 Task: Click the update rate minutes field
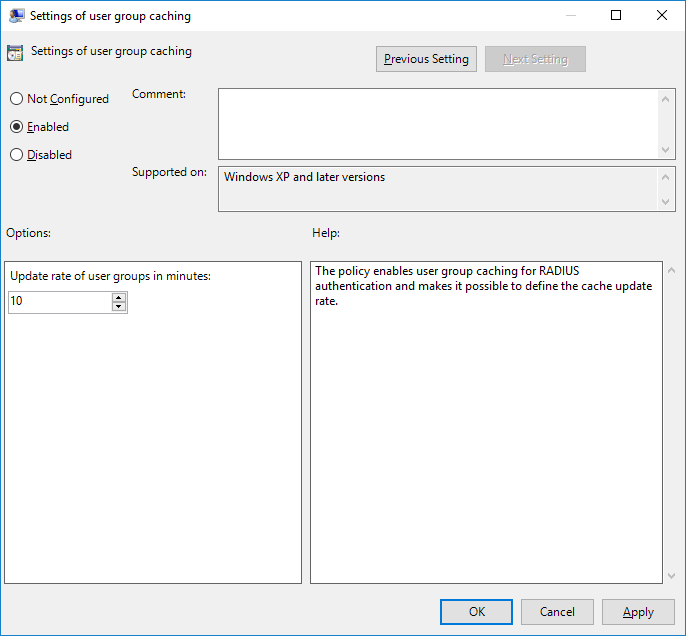coord(59,302)
